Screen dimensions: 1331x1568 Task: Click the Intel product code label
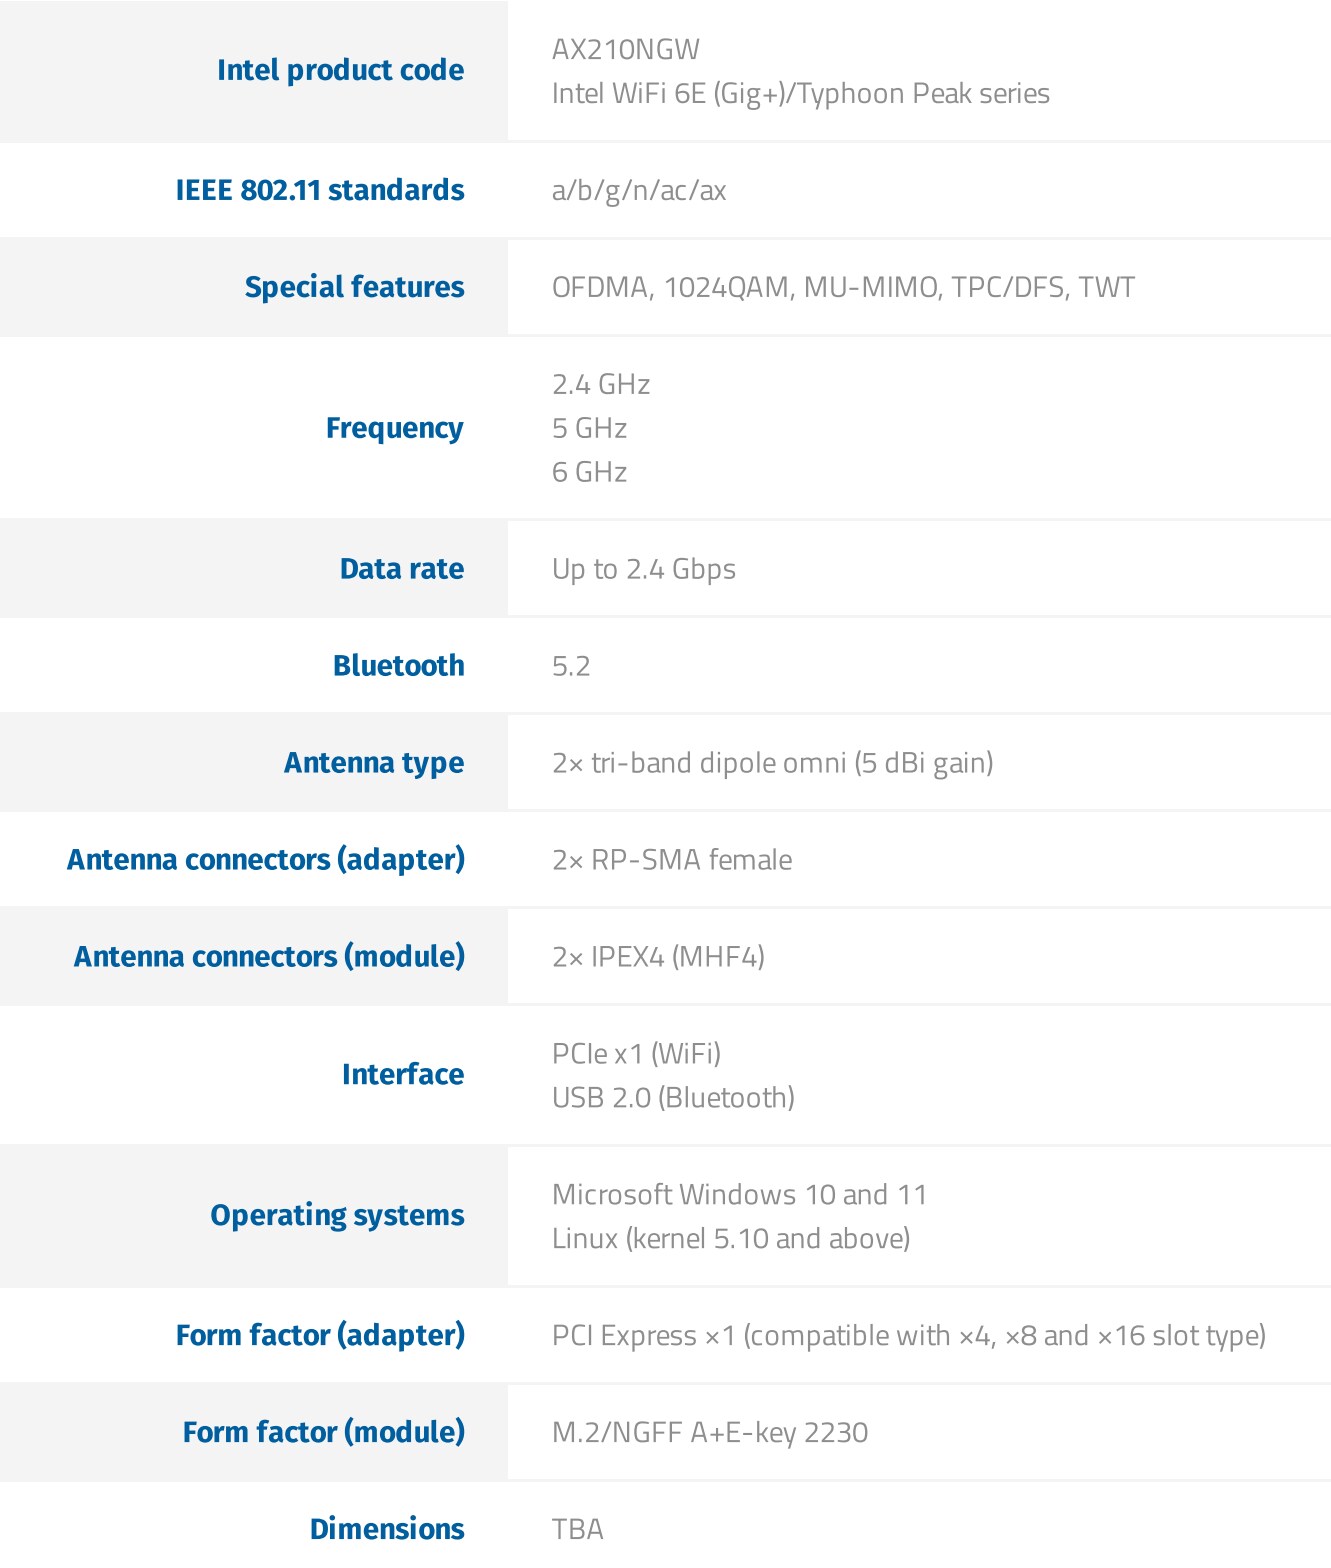(x=340, y=70)
